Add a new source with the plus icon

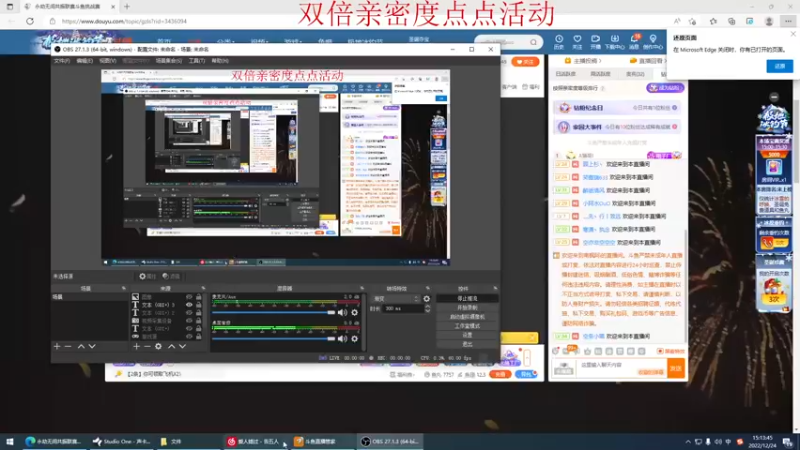tap(136, 346)
